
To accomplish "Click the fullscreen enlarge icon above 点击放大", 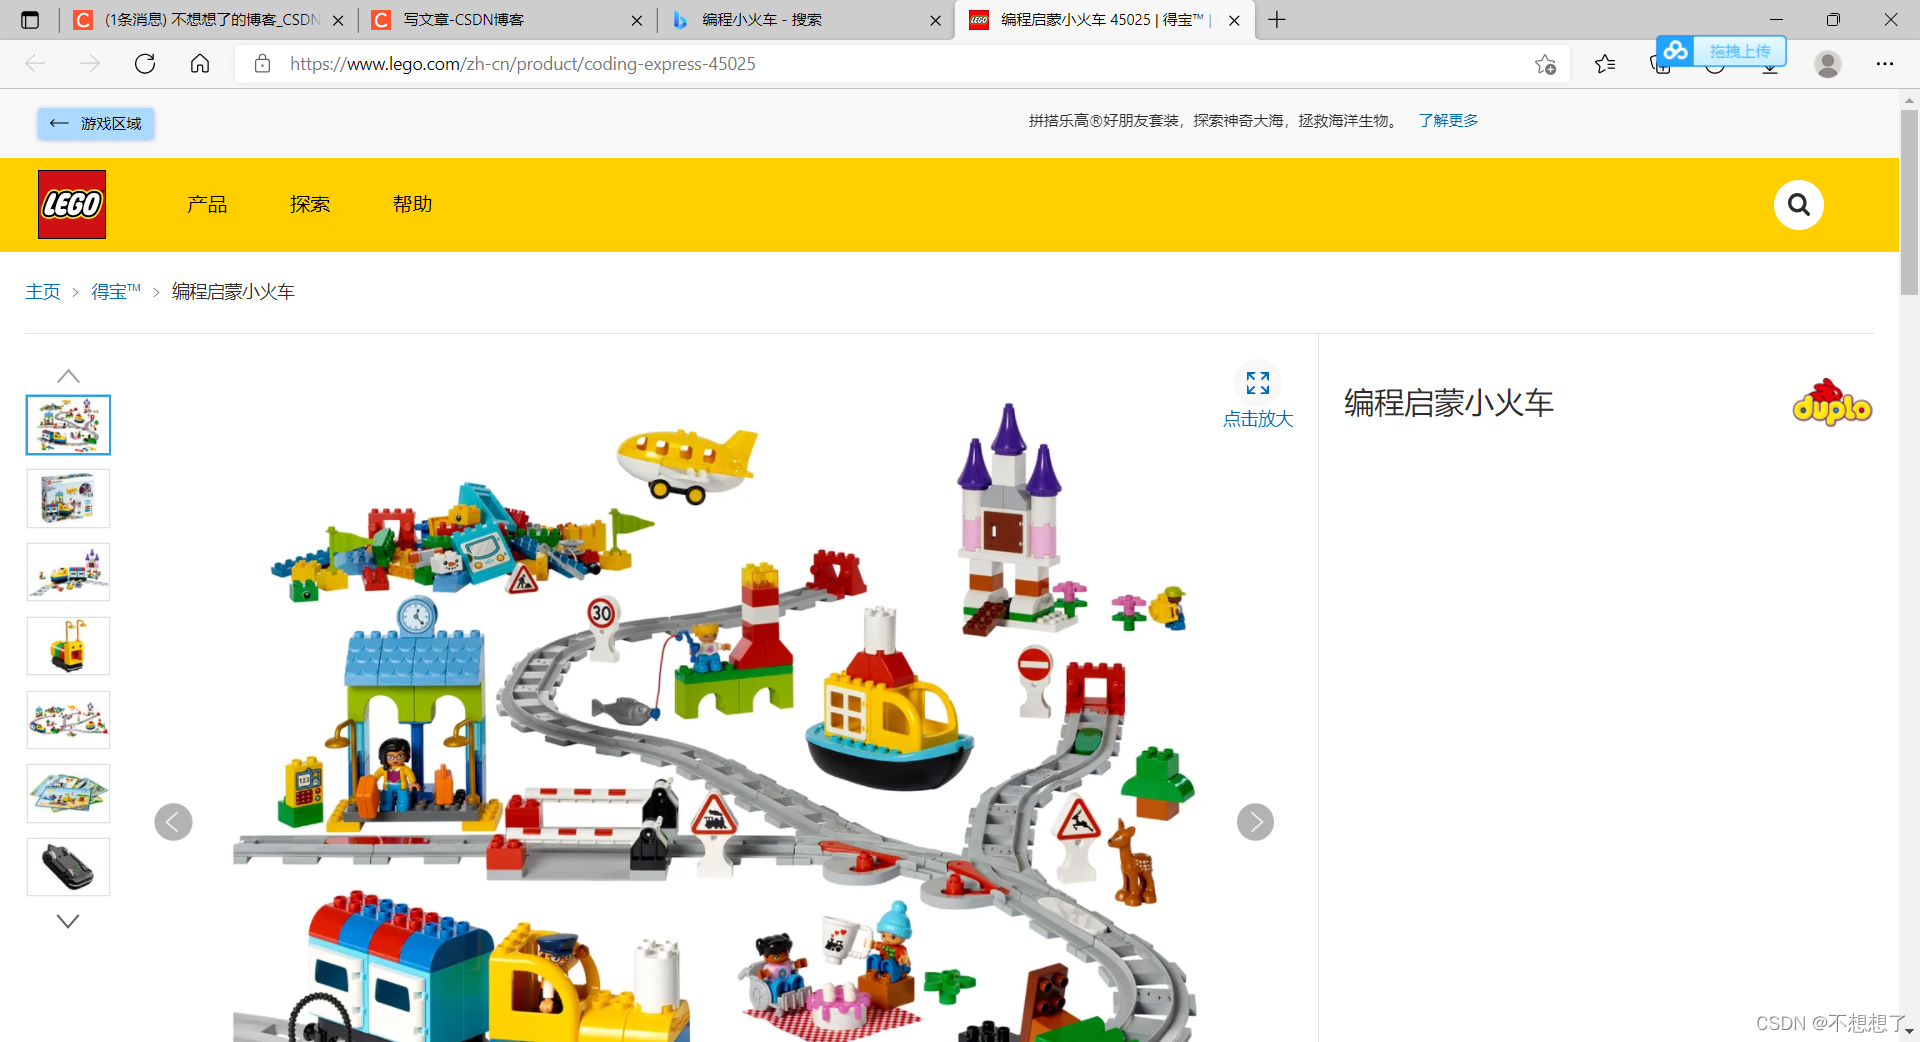I will [1258, 383].
